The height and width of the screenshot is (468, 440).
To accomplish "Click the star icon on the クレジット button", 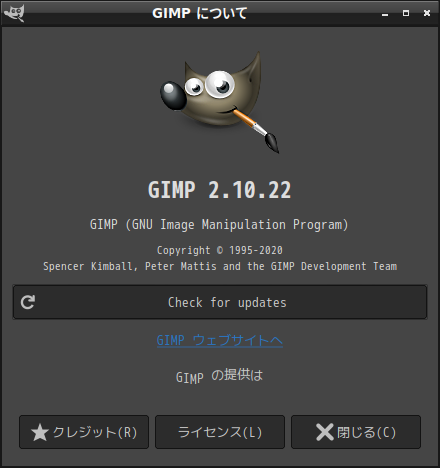I will pyautogui.click(x=40, y=432).
